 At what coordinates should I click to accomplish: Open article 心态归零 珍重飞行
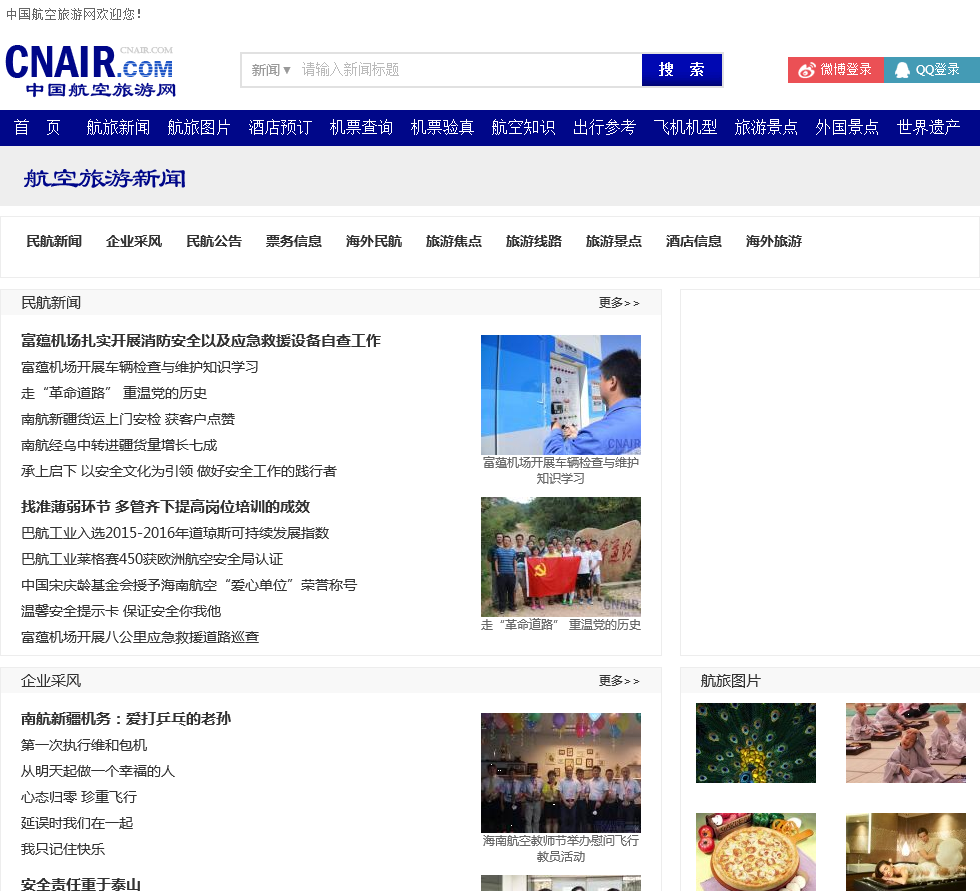[x=79, y=797]
